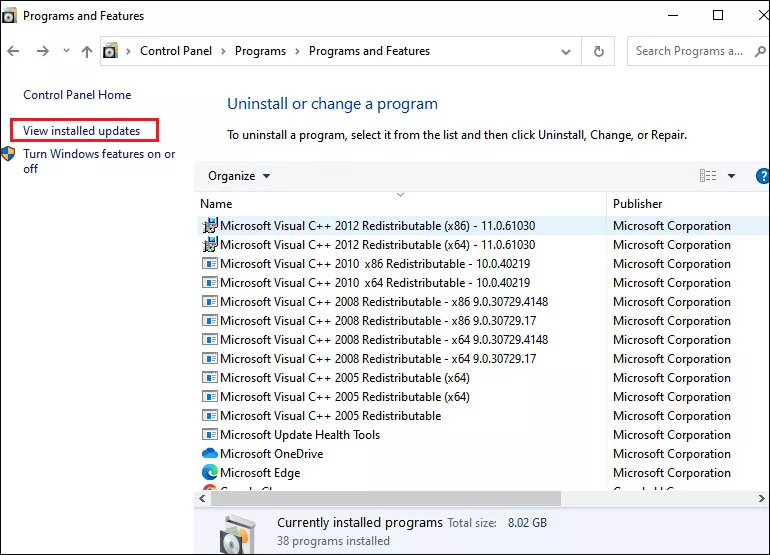Sort by the Name column header

tap(216, 204)
